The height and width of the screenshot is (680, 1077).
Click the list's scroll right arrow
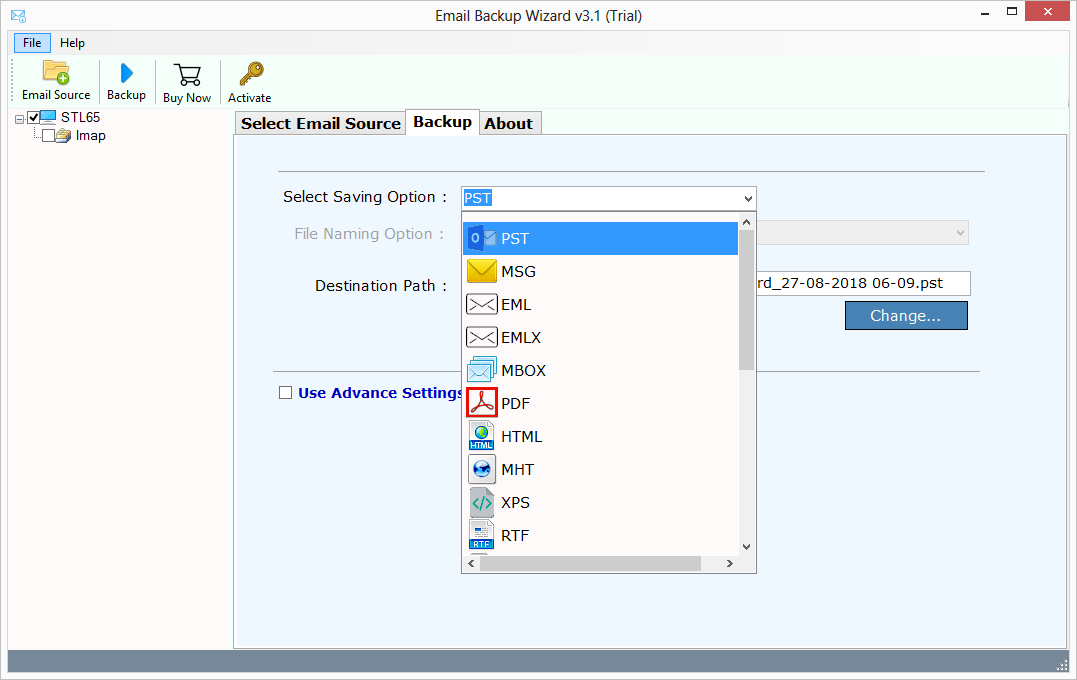729,563
